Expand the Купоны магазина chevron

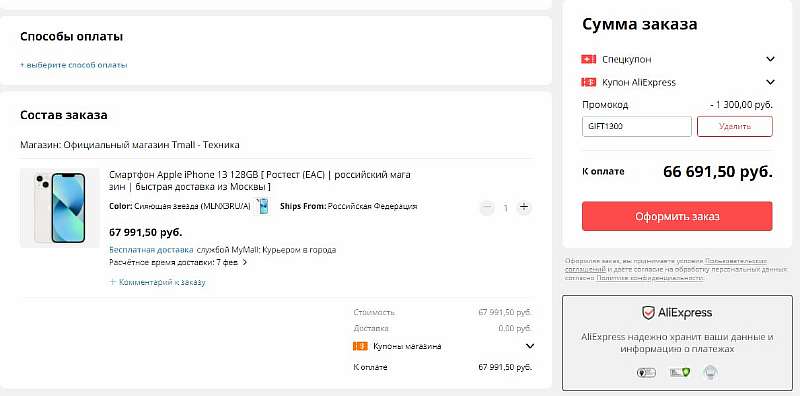[x=530, y=346]
